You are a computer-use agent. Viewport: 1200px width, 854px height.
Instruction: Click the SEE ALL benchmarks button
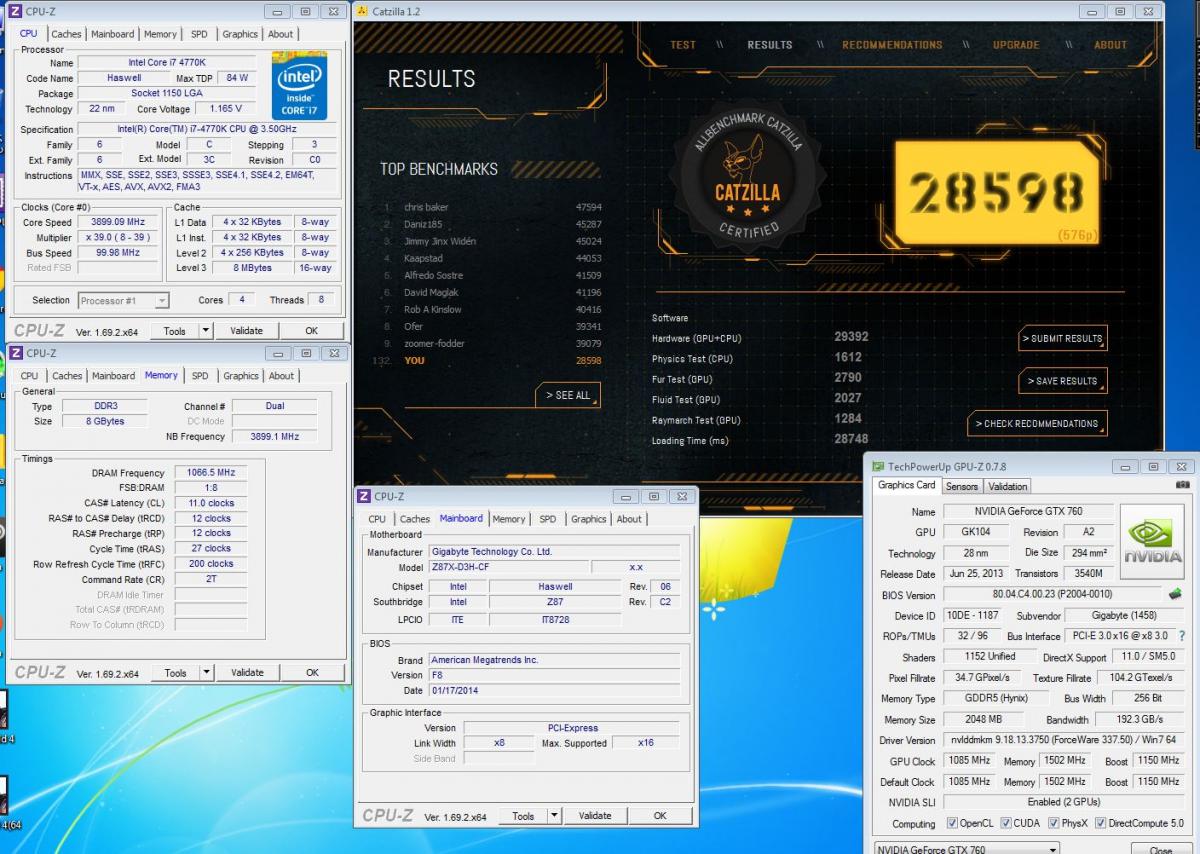(x=568, y=395)
